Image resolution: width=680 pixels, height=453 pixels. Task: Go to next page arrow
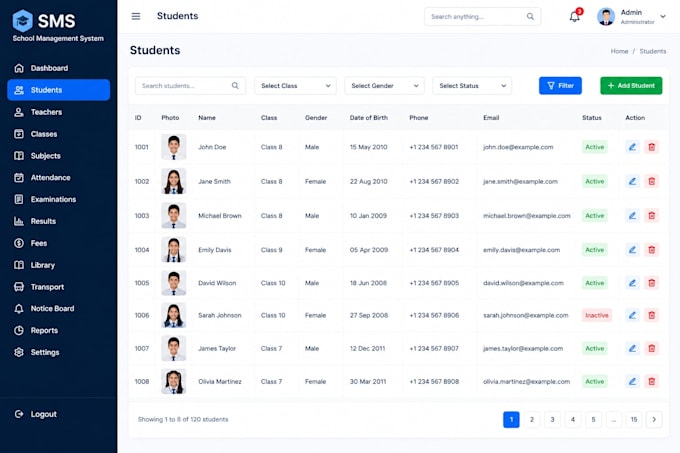point(654,419)
